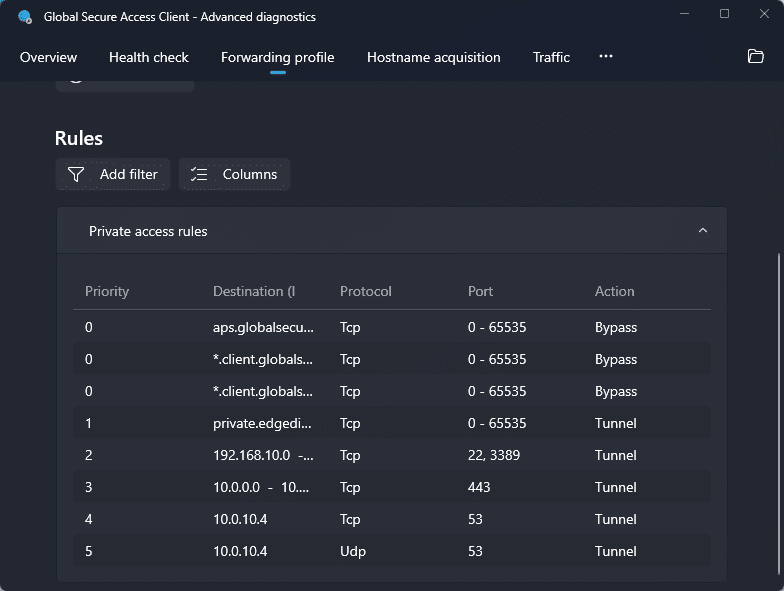Viewport: 784px width, 591px height.
Task: Click the 443 port value
Action: 479,488
